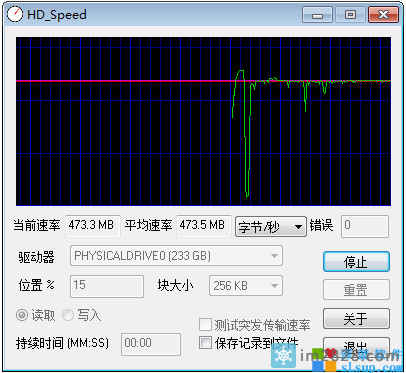Click the 块大小 label
406x373 pixels.
(x=175, y=286)
